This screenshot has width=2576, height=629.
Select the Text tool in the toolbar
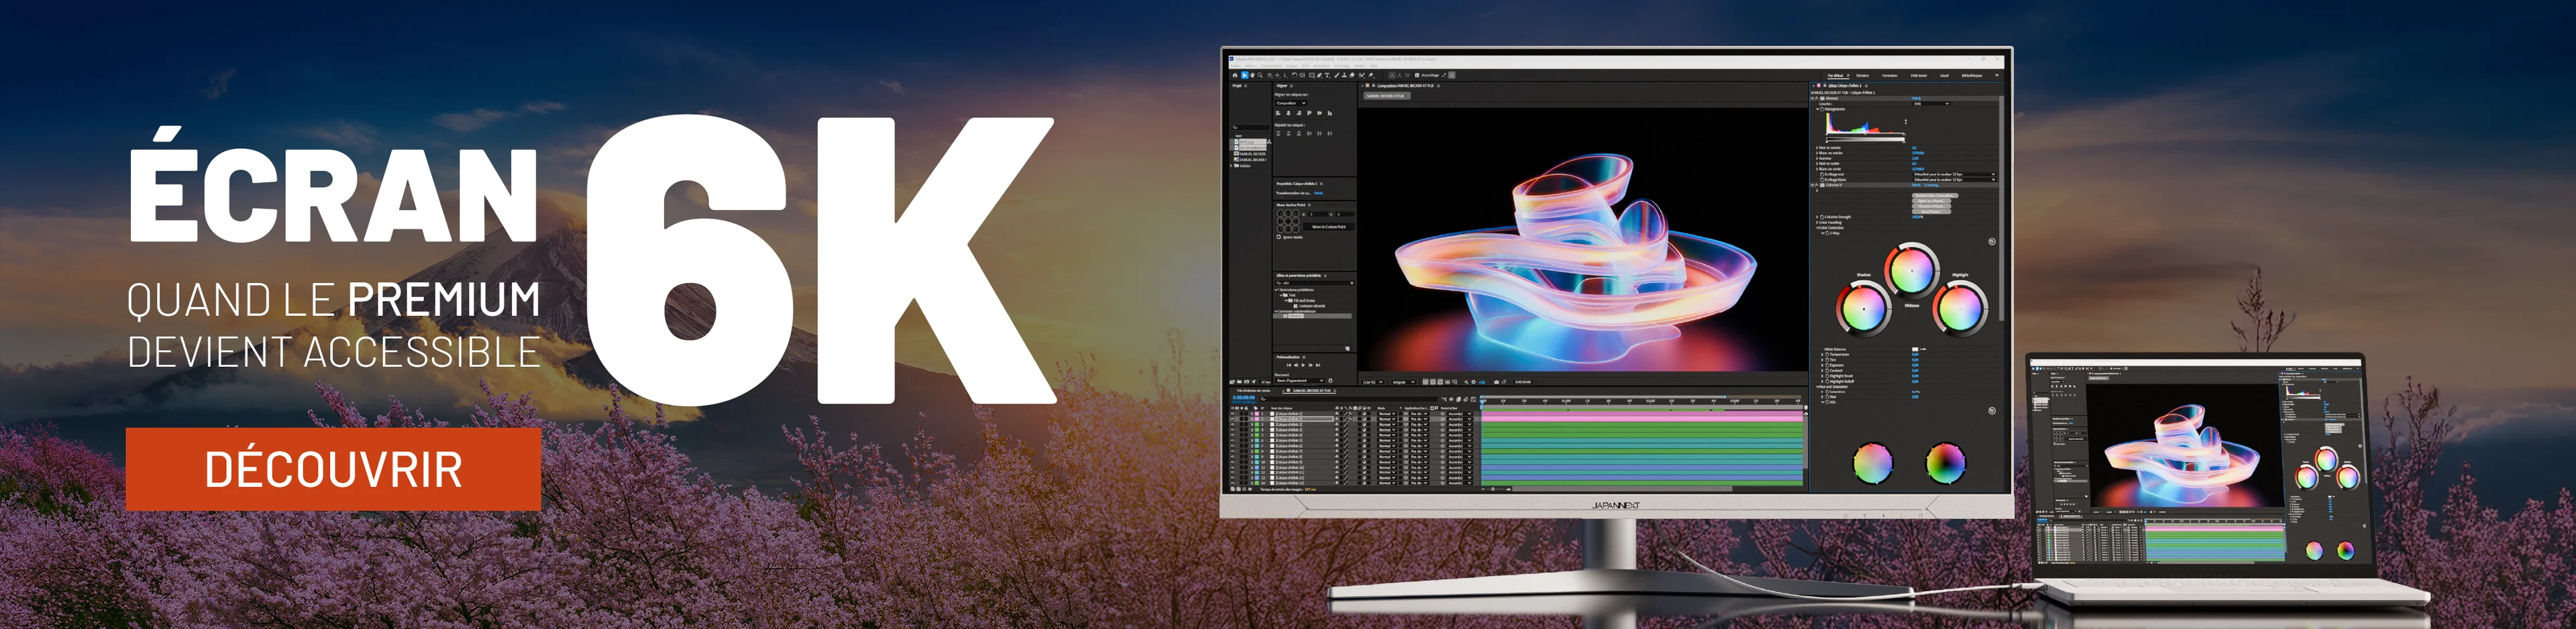(x=1327, y=75)
